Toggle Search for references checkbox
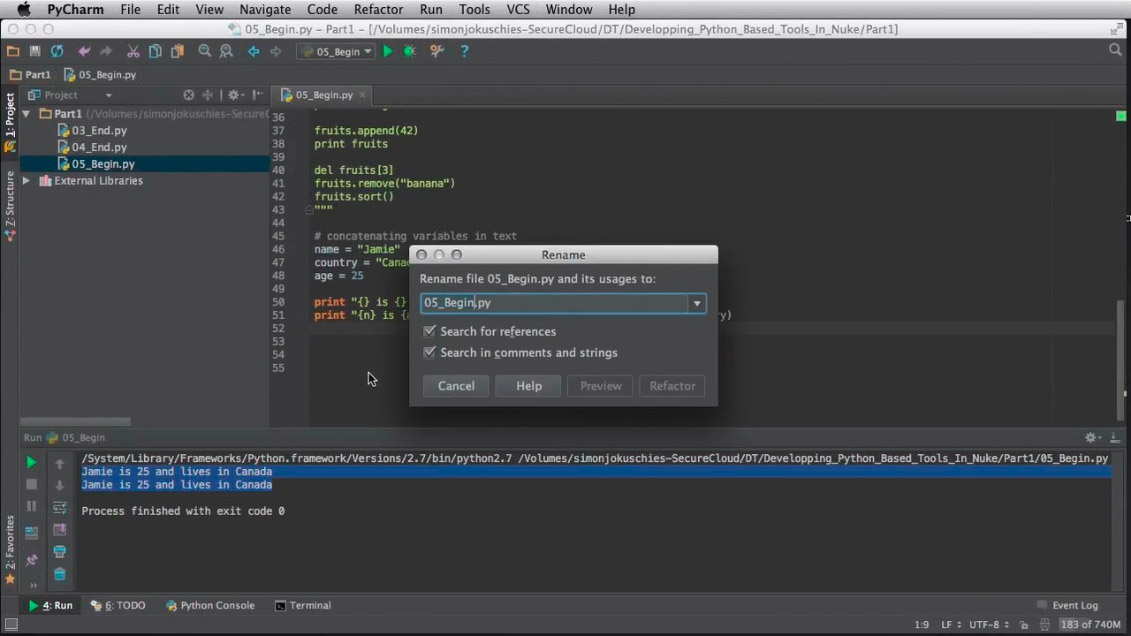 (429, 331)
